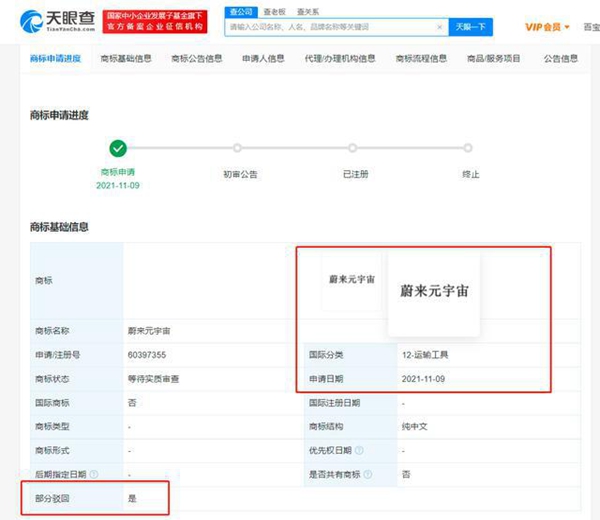The width and height of the screenshot is (600, 520).
Task: Switch to the 查公司 search tab
Action: pyautogui.click(x=241, y=12)
